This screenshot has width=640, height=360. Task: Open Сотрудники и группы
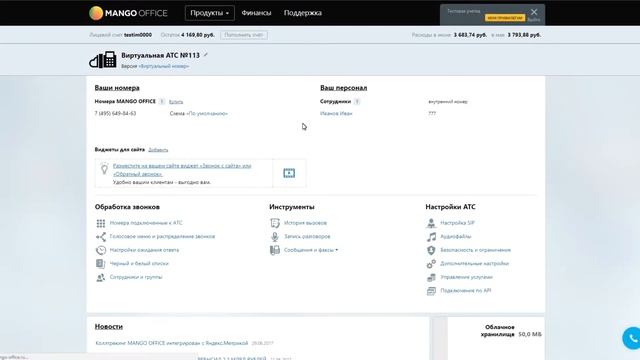point(136,277)
